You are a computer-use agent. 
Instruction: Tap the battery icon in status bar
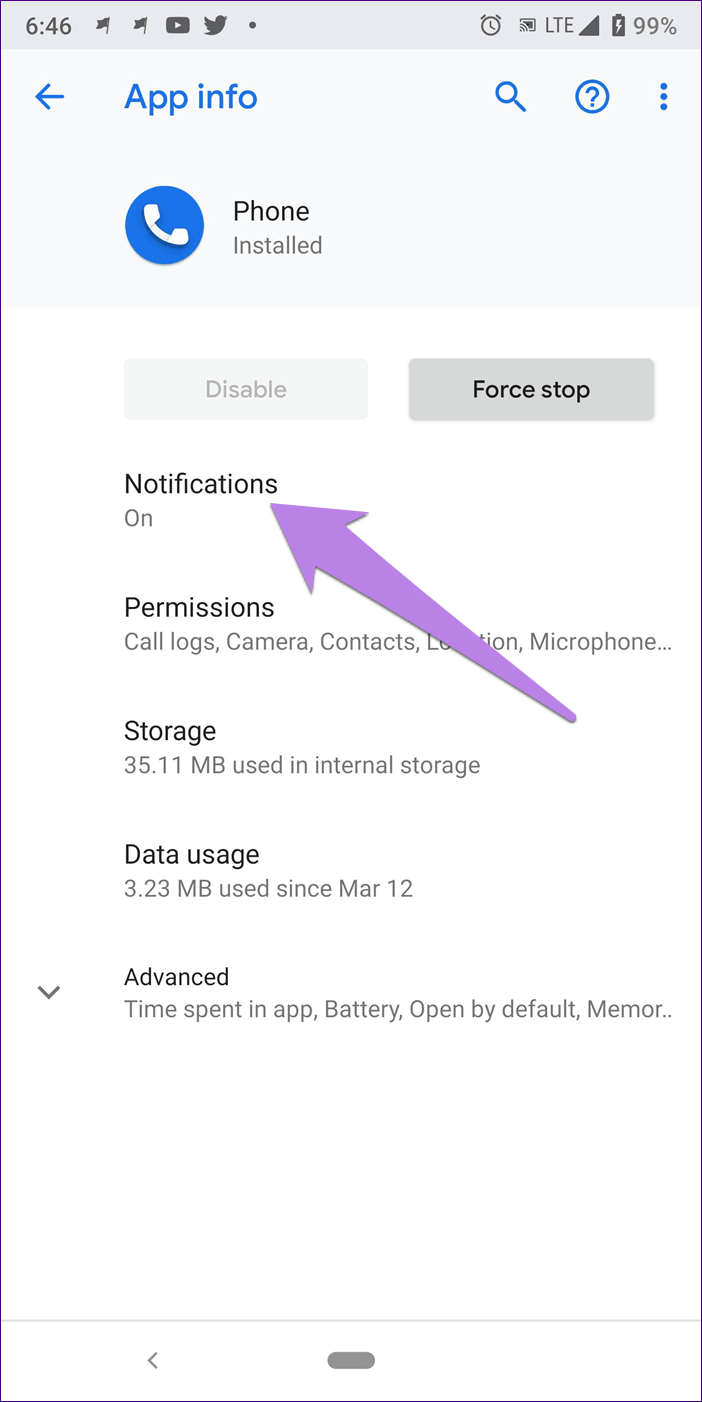(x=618, y=26)
